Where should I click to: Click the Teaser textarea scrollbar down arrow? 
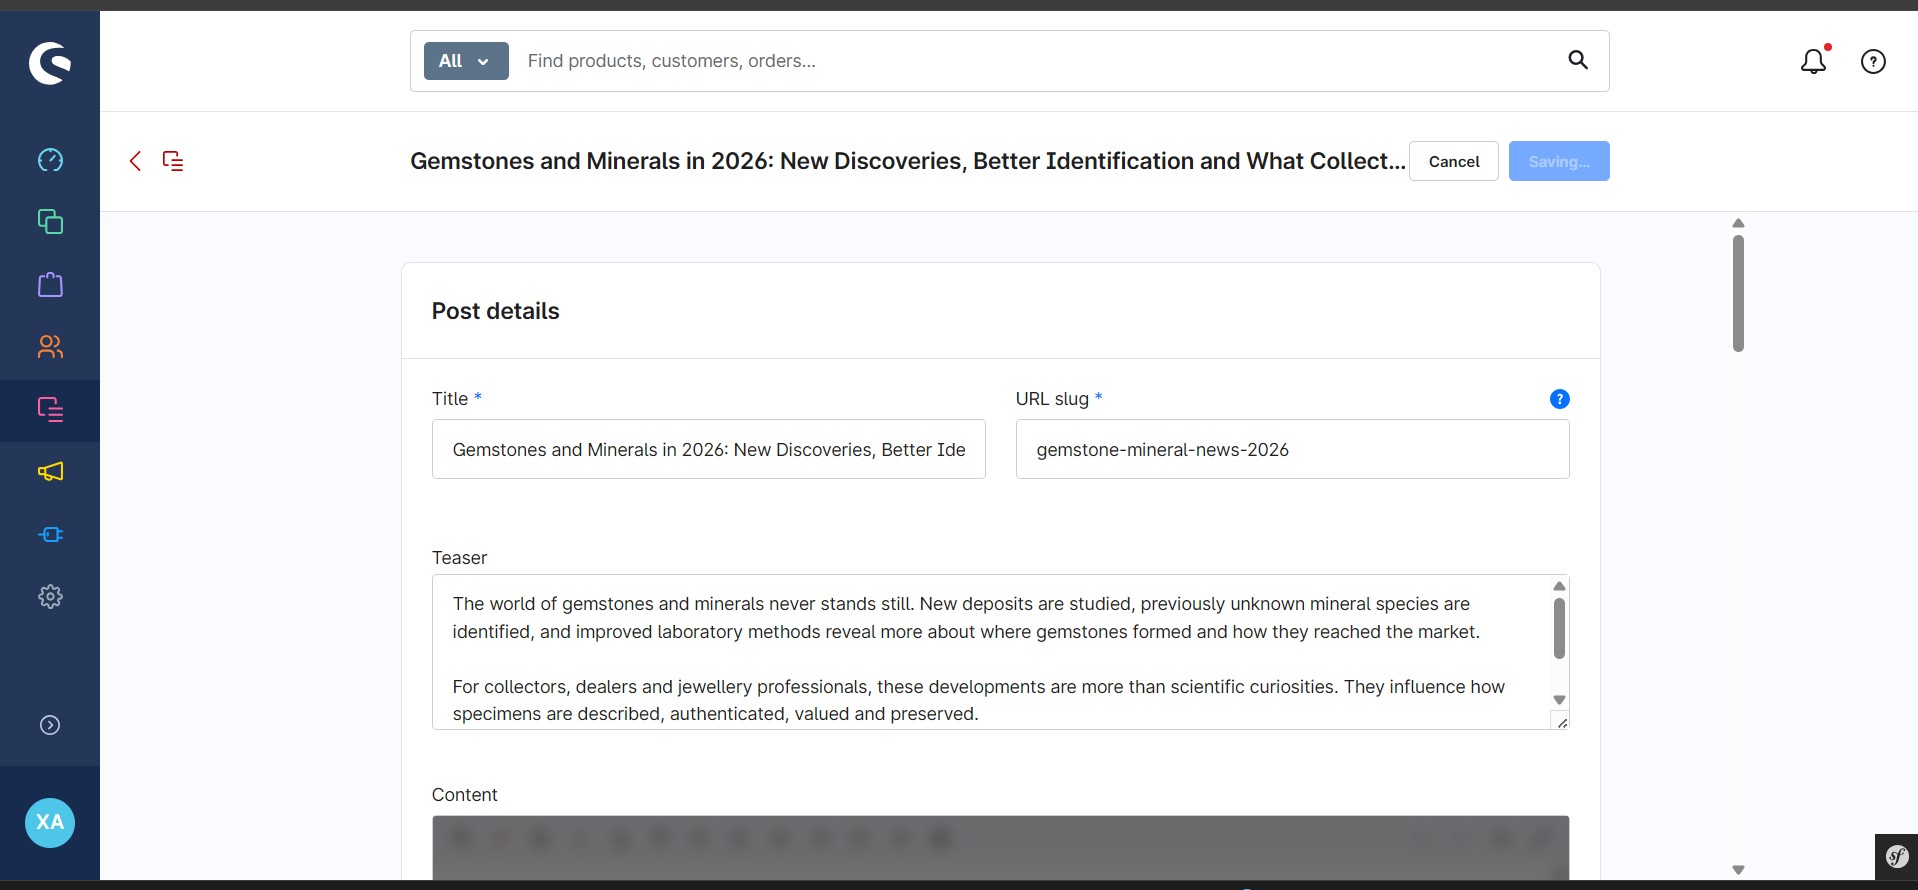tap(1559, 700)
